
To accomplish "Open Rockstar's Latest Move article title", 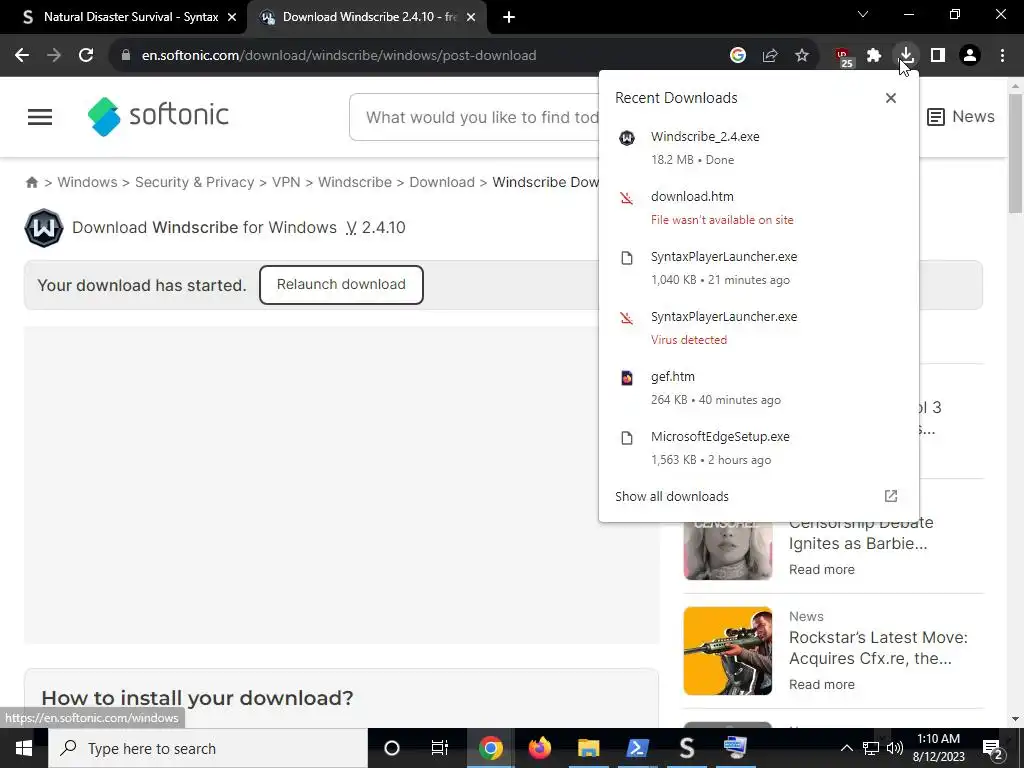I will coord(878,648).
